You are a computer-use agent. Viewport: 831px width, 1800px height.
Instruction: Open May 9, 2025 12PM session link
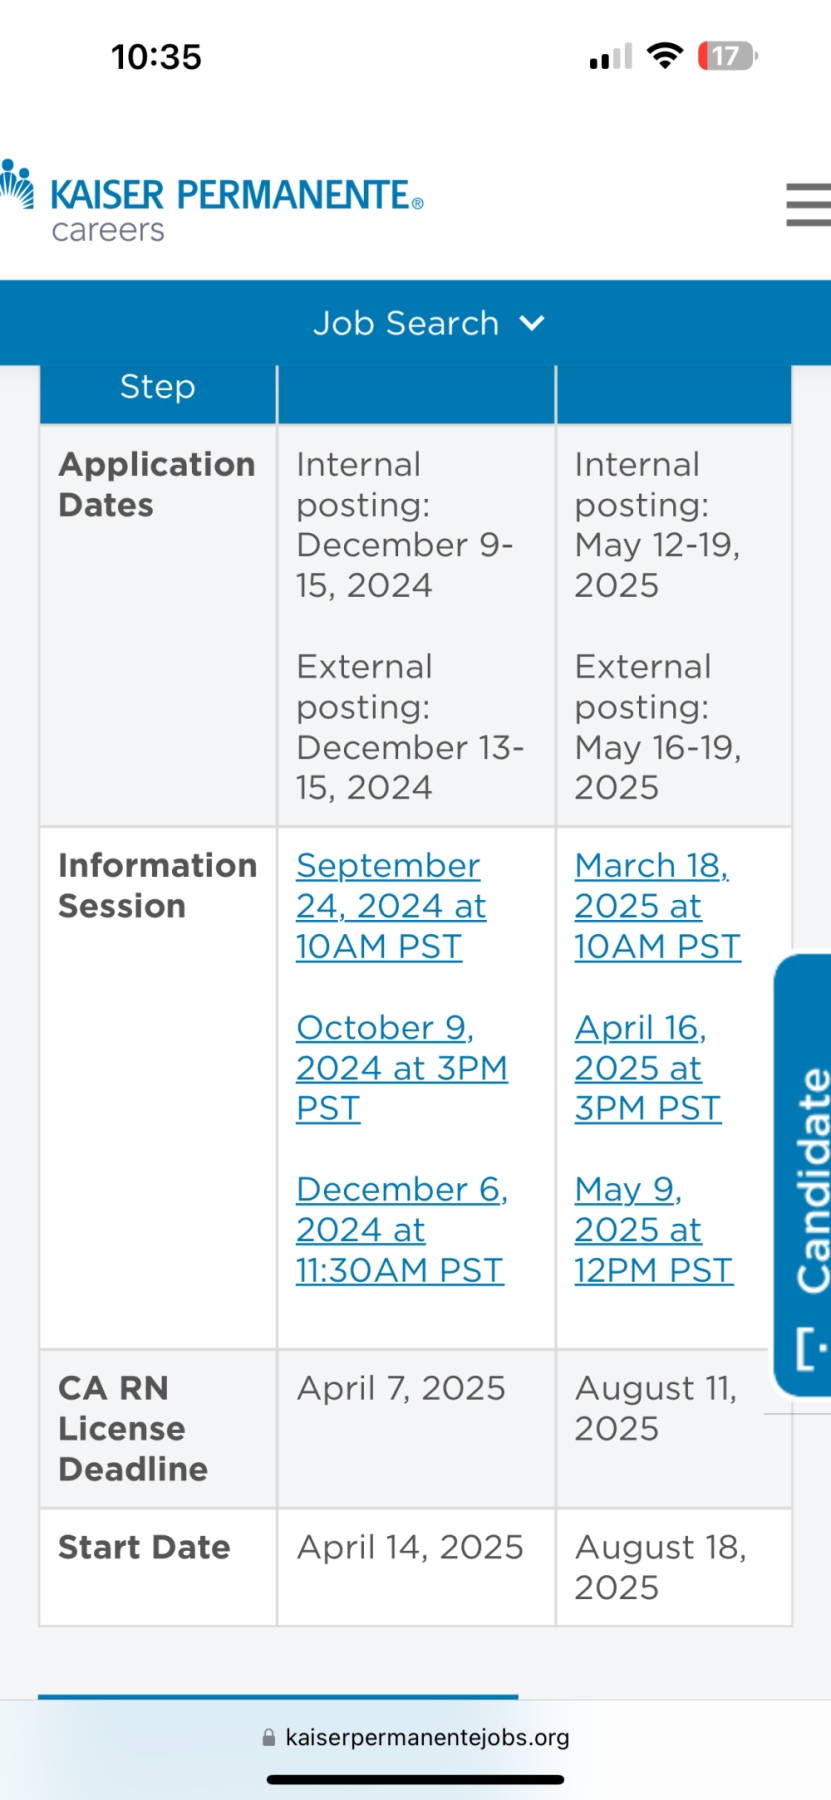652,1229
